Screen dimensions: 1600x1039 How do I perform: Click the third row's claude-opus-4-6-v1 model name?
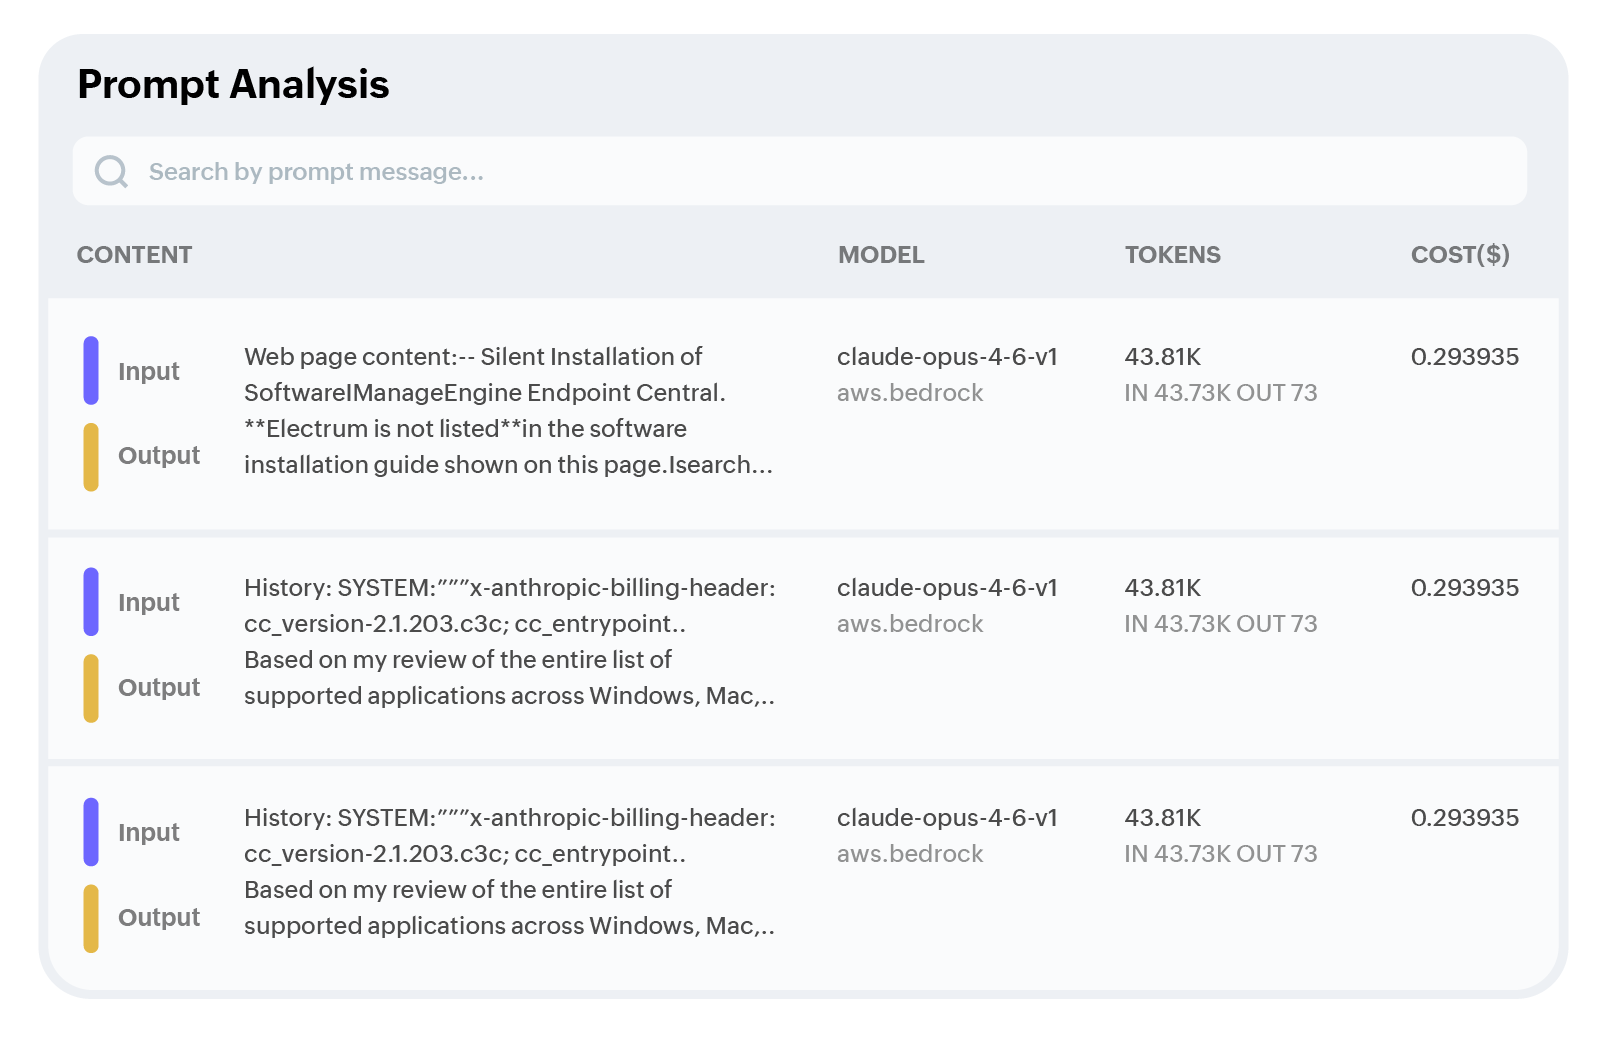pyautogui.click(x=947, y=818)
